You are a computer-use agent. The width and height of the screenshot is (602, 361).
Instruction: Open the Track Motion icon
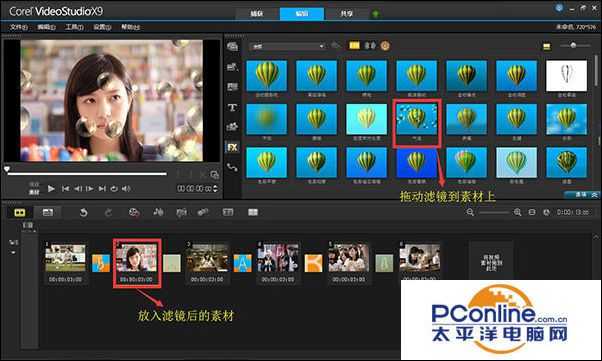(x=203, y=212)
